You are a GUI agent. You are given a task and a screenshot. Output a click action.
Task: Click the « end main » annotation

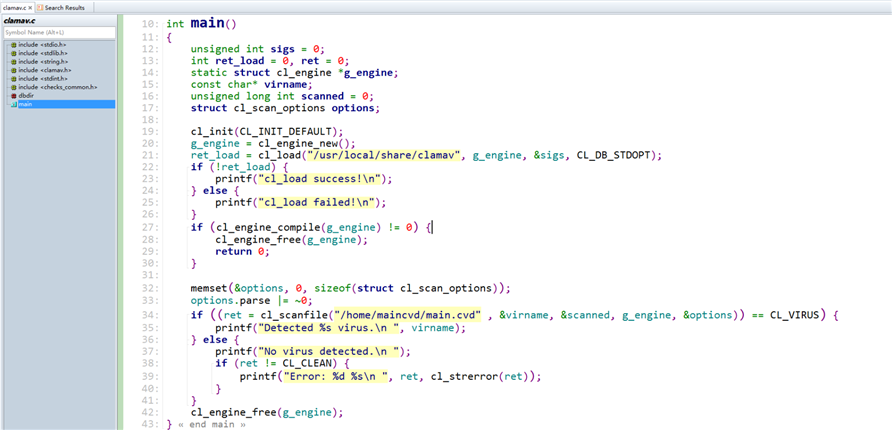pyautogui.click(x=212, y=424)
